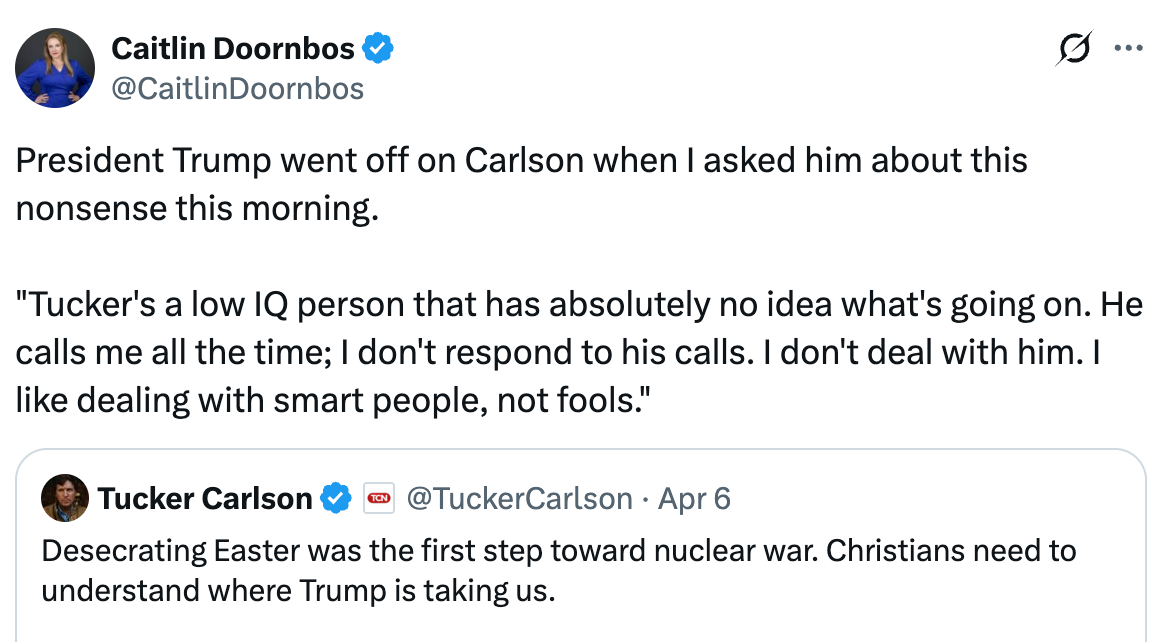This screenshot has width=1166, height=642.
Task: Click "understand where Trump is taking us" line
Action: tap(297, 590)
